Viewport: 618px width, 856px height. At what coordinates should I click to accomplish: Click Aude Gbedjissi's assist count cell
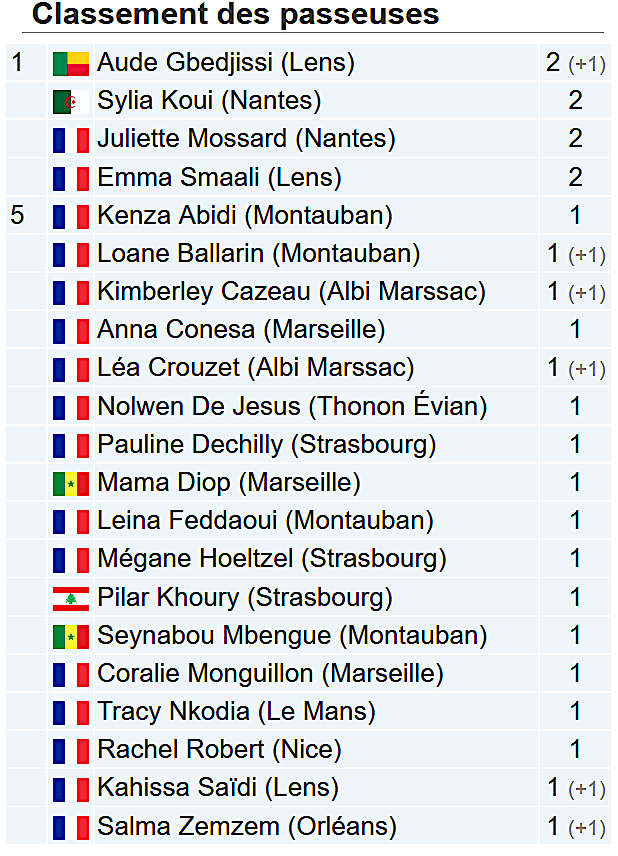pos(575,63)
